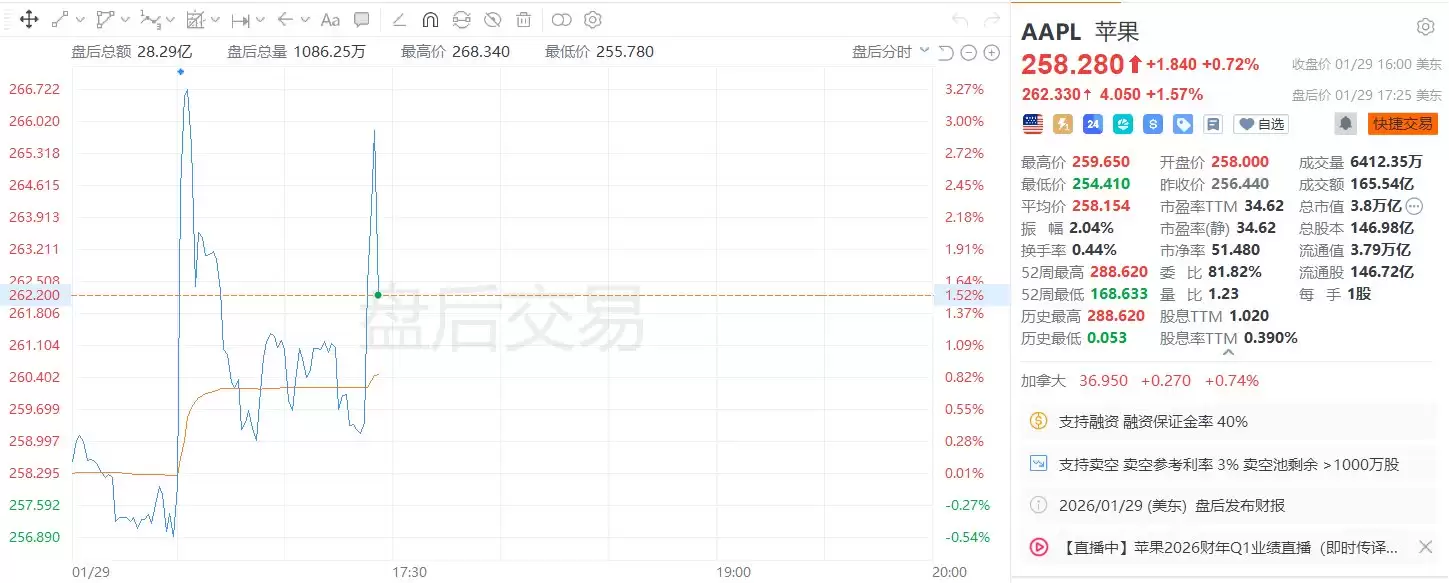Image resolution: width=1449 pixels, height=583 pixels.
Task: Click the Aa text annotation tool
Action: point(330,19)
